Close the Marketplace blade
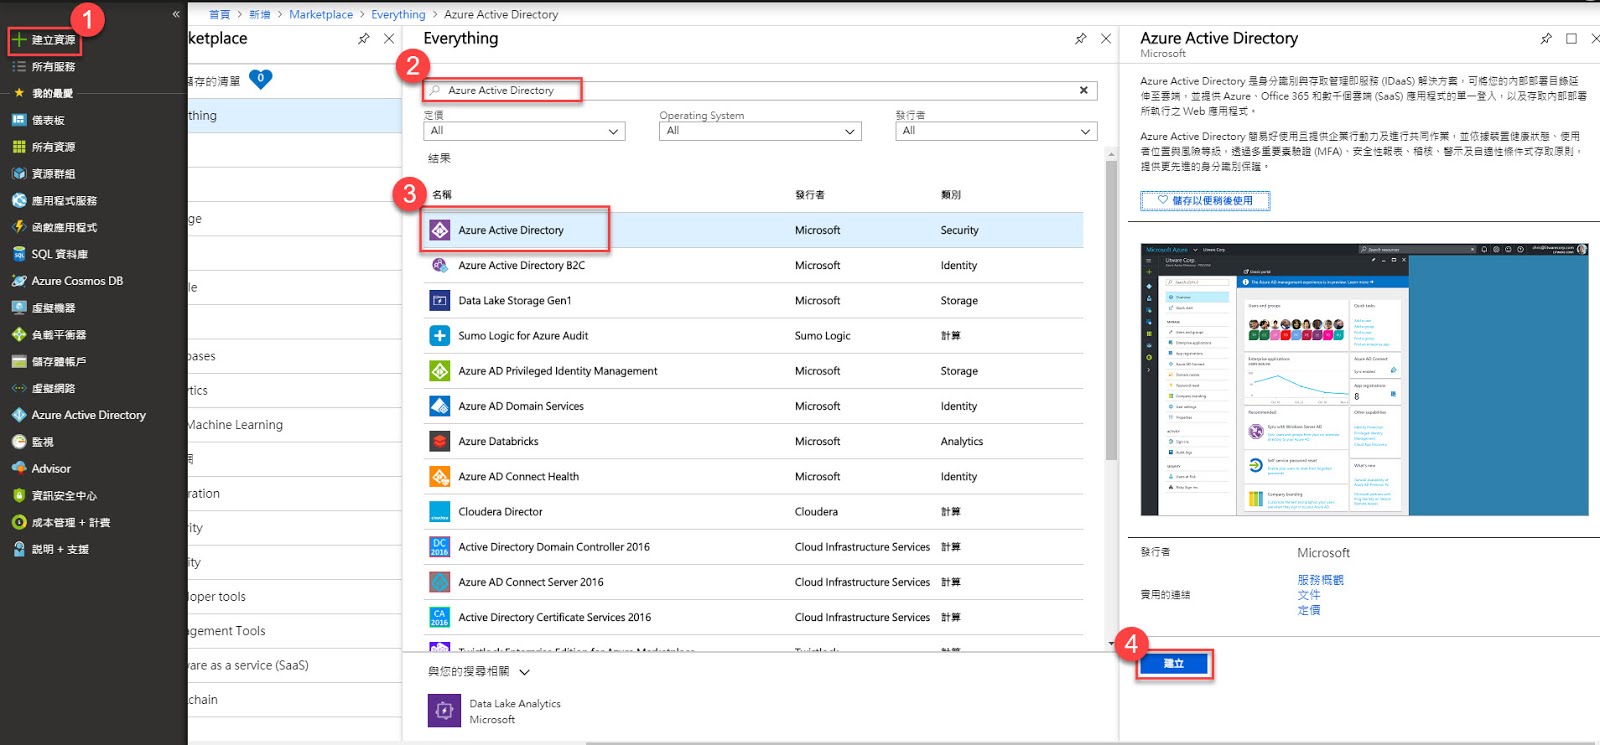The width and height of the screenshot is (1600, 745). click(x=389, y=39)
